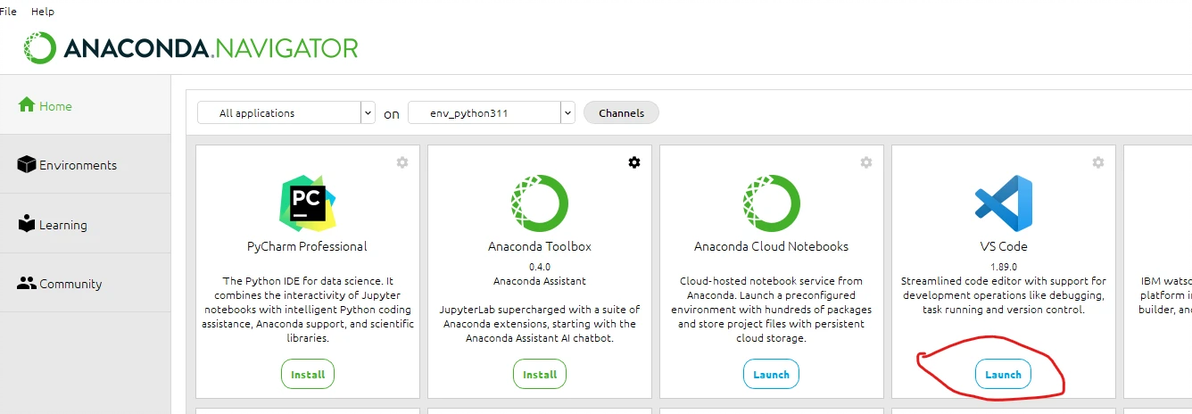Click the Anaconda Toolbox logo icon
1192x414 pixels.
(539, 203)
